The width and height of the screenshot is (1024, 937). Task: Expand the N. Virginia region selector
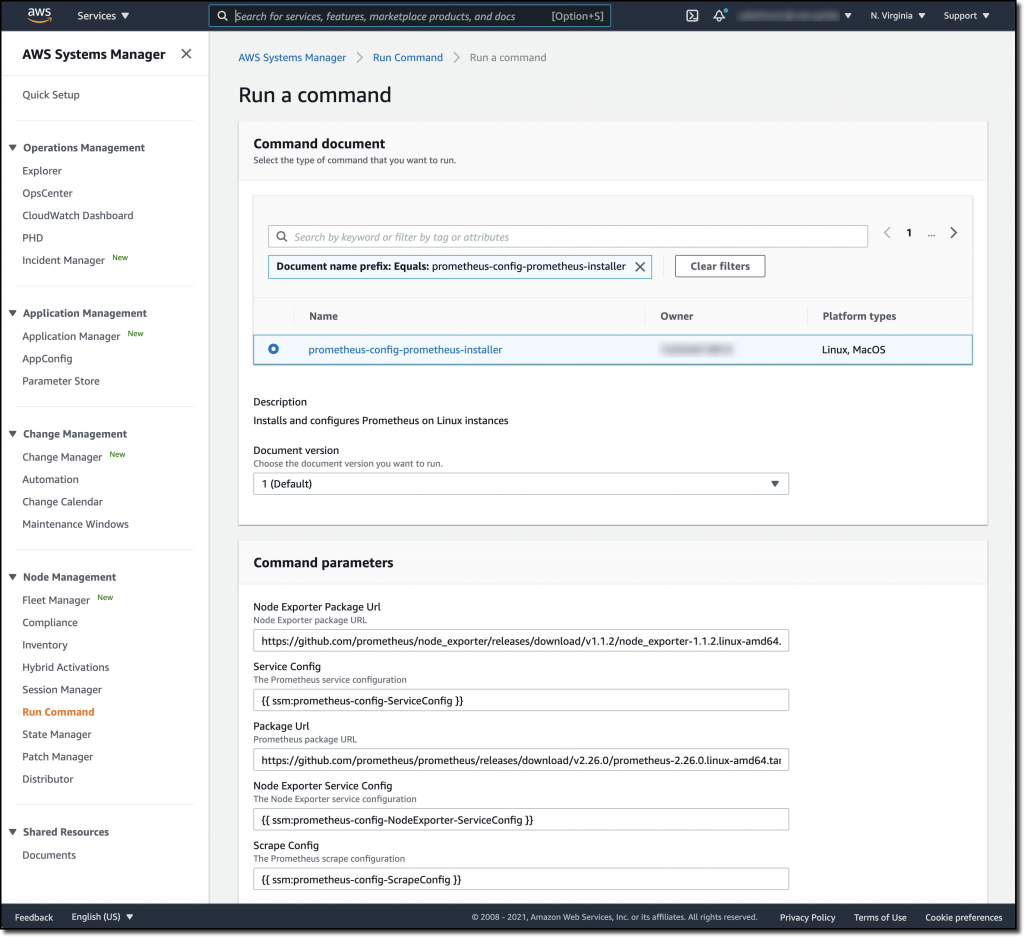point(896,15)
